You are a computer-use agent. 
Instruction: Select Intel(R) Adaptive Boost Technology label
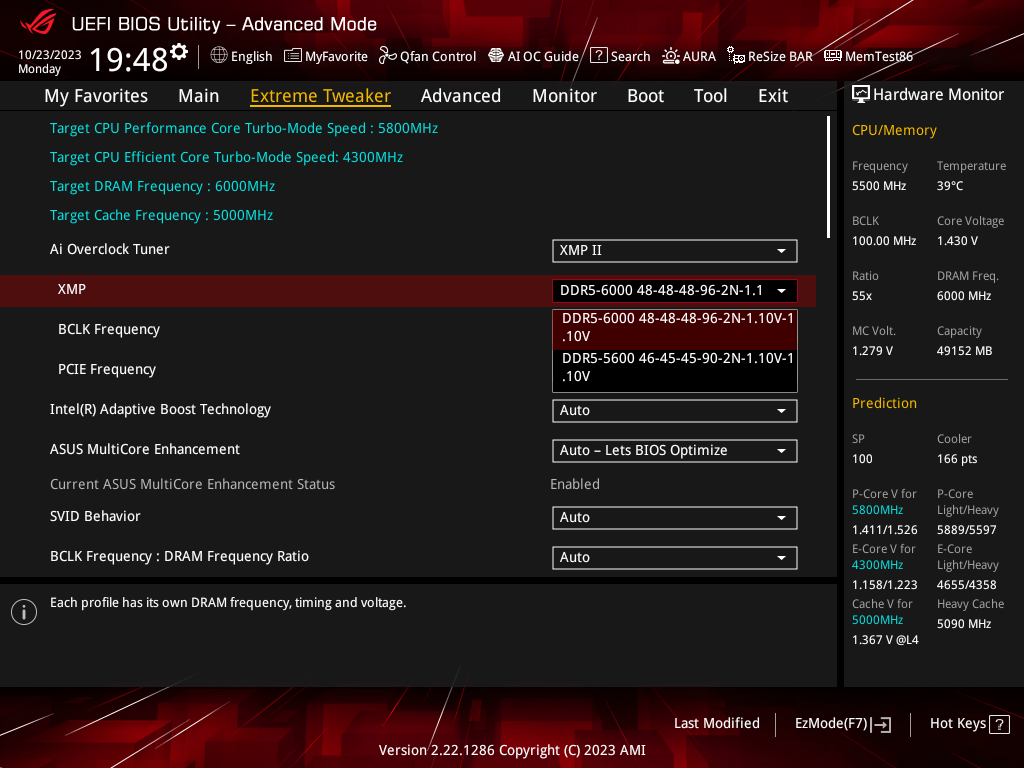(x=161, y=409)
